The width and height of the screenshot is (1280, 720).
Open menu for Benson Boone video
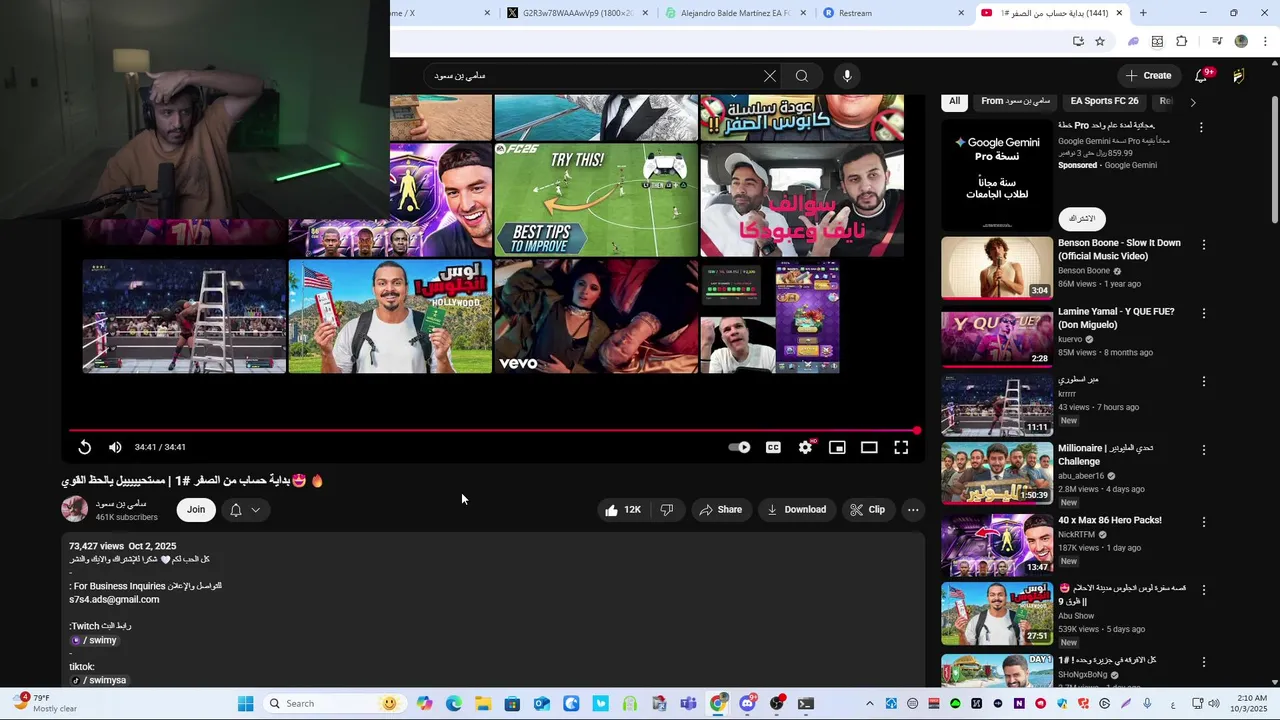click(1203, 245)
